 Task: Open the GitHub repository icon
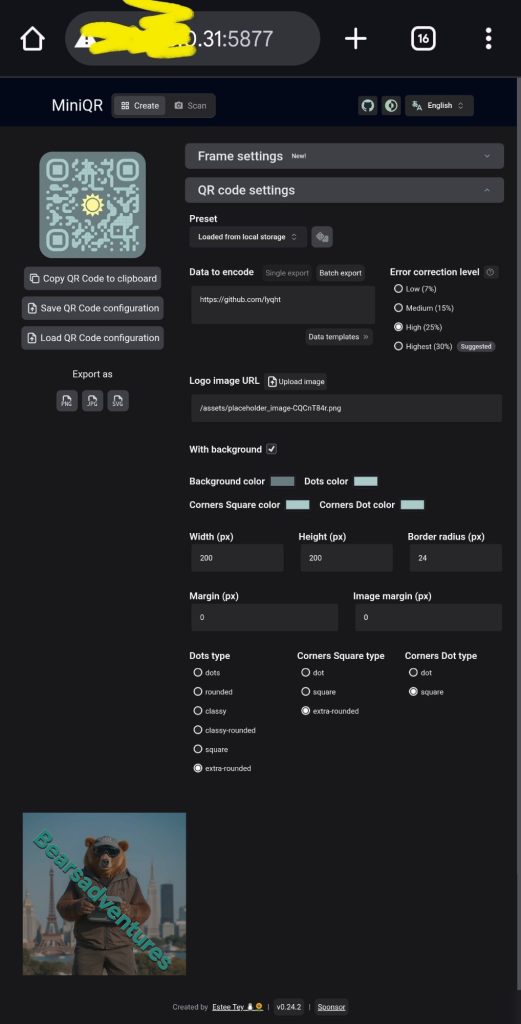pyautogui.click(x=368, y=106)
